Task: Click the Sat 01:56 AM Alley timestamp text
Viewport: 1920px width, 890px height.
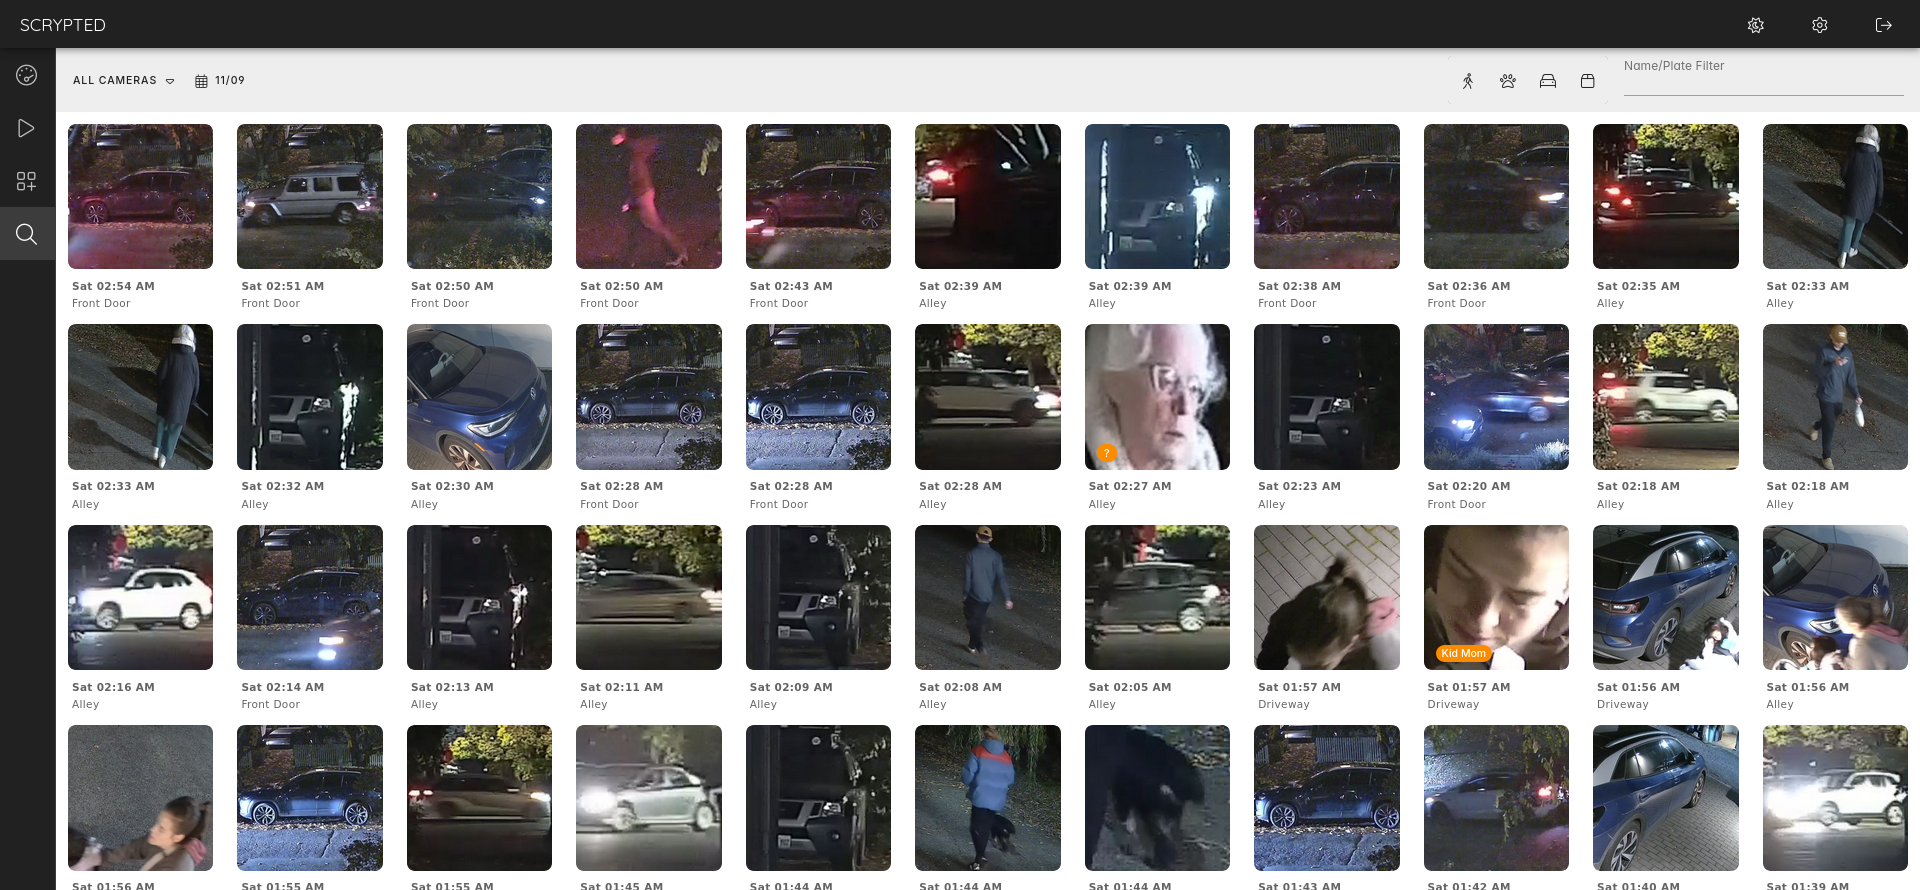Action: (1807, 687)
